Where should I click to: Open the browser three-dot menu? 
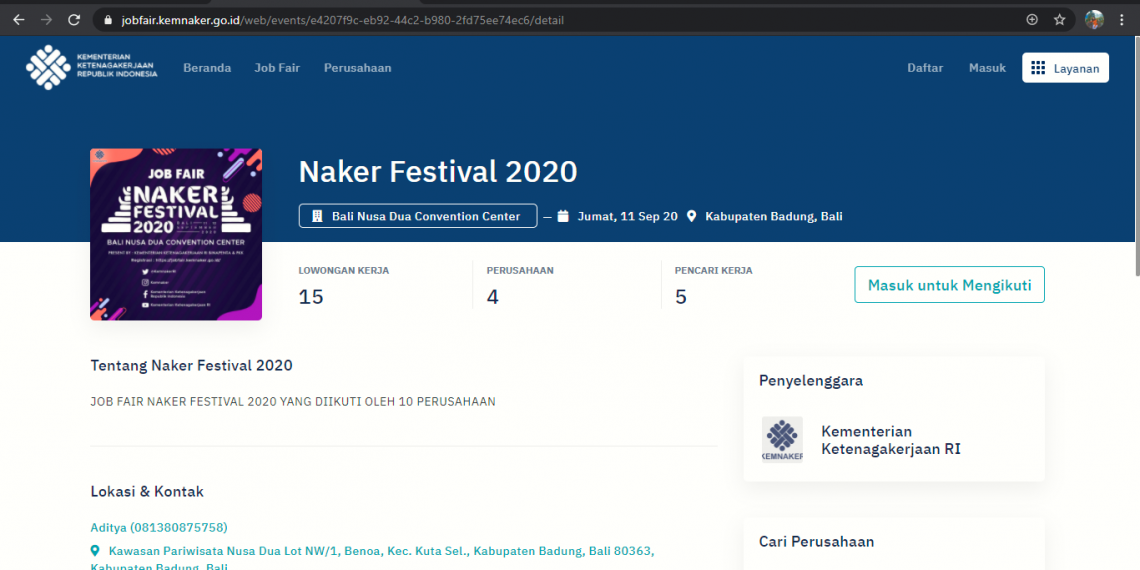[x=1122, y=20]
